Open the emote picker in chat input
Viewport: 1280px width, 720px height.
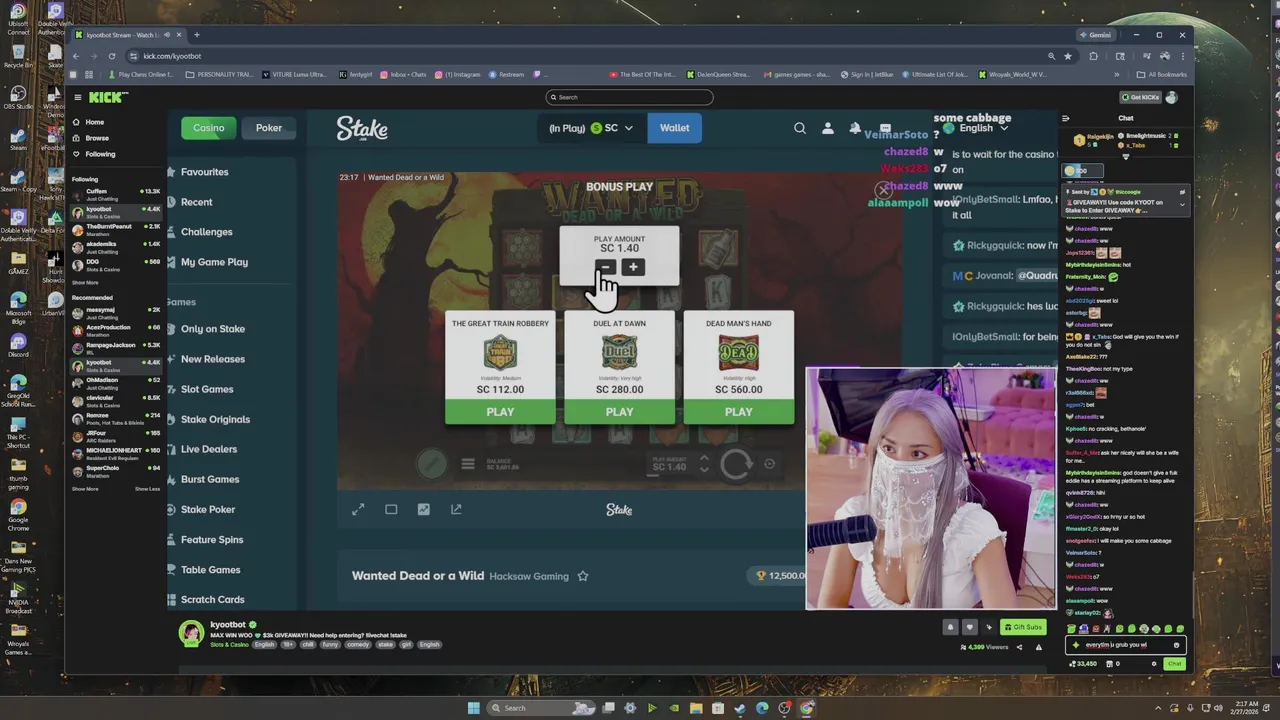[x=1176, y=645]
